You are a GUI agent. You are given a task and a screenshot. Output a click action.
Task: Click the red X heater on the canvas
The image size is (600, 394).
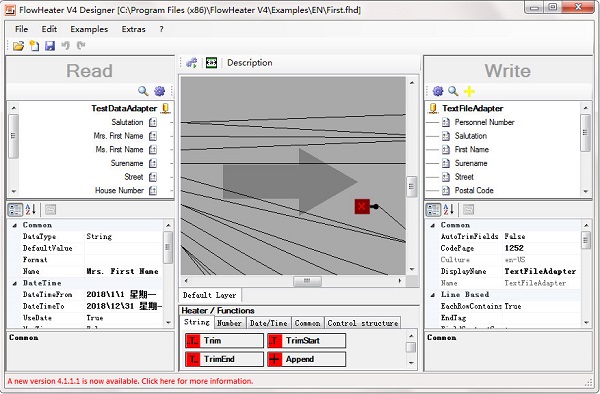tap(362, 207)
